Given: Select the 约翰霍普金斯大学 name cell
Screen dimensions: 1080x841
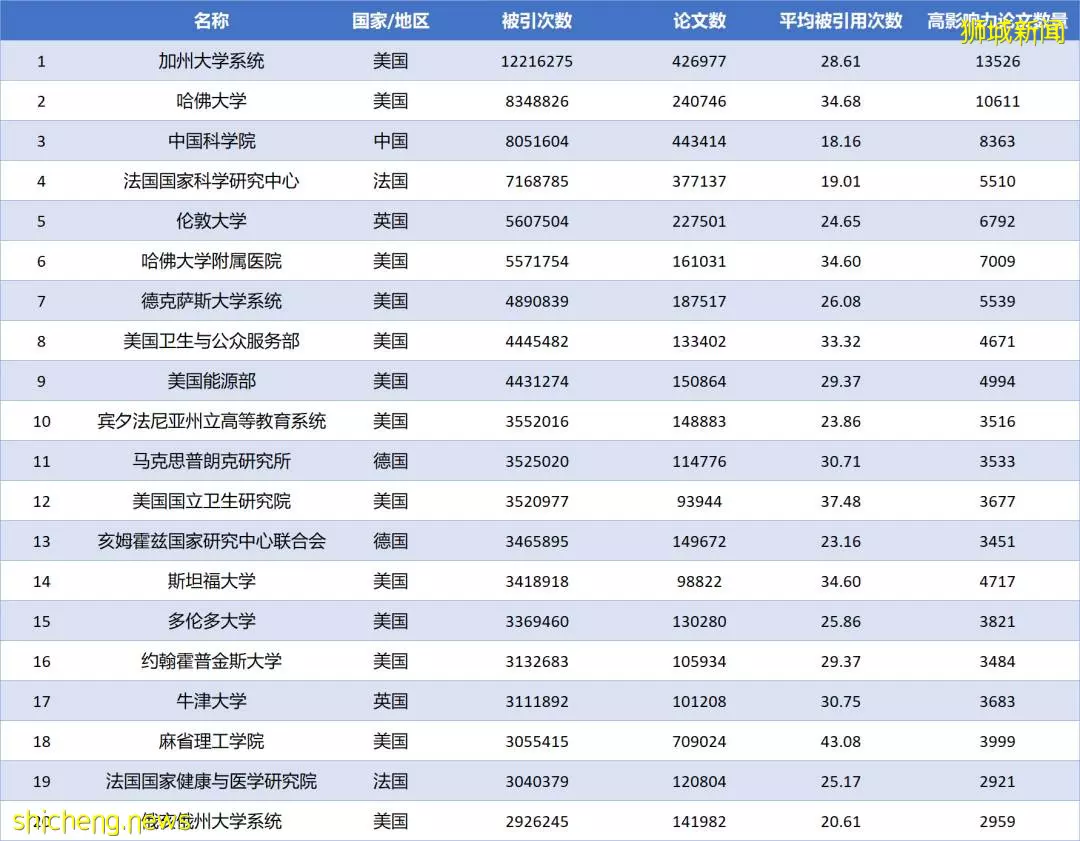Looking at the screenshot, I should (x=211, y=661).
